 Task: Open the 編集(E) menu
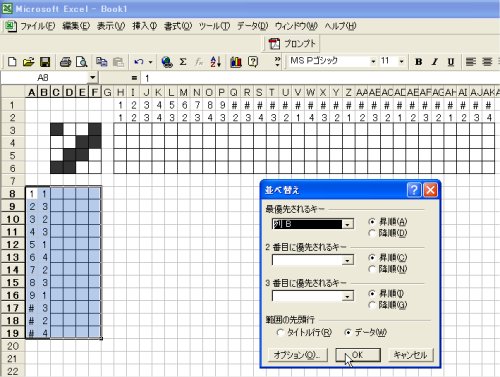pos(76,26)
